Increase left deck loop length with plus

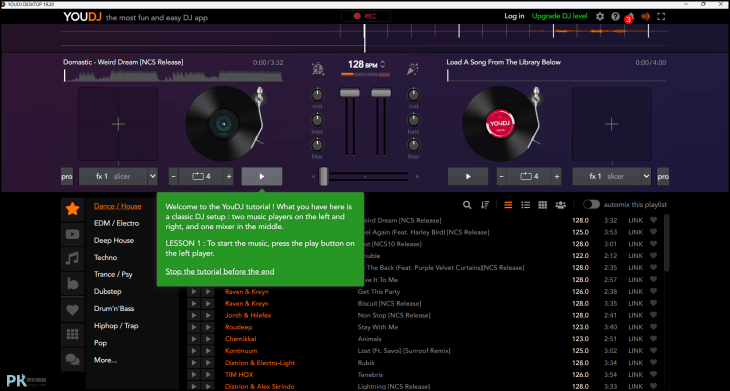pos(229,177)
